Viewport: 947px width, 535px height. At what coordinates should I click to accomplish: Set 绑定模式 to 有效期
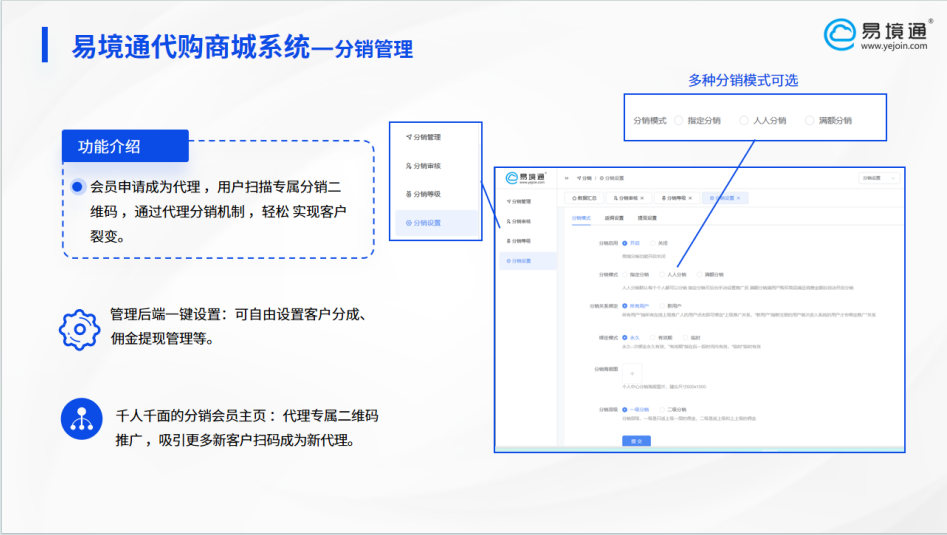point(653,338)
